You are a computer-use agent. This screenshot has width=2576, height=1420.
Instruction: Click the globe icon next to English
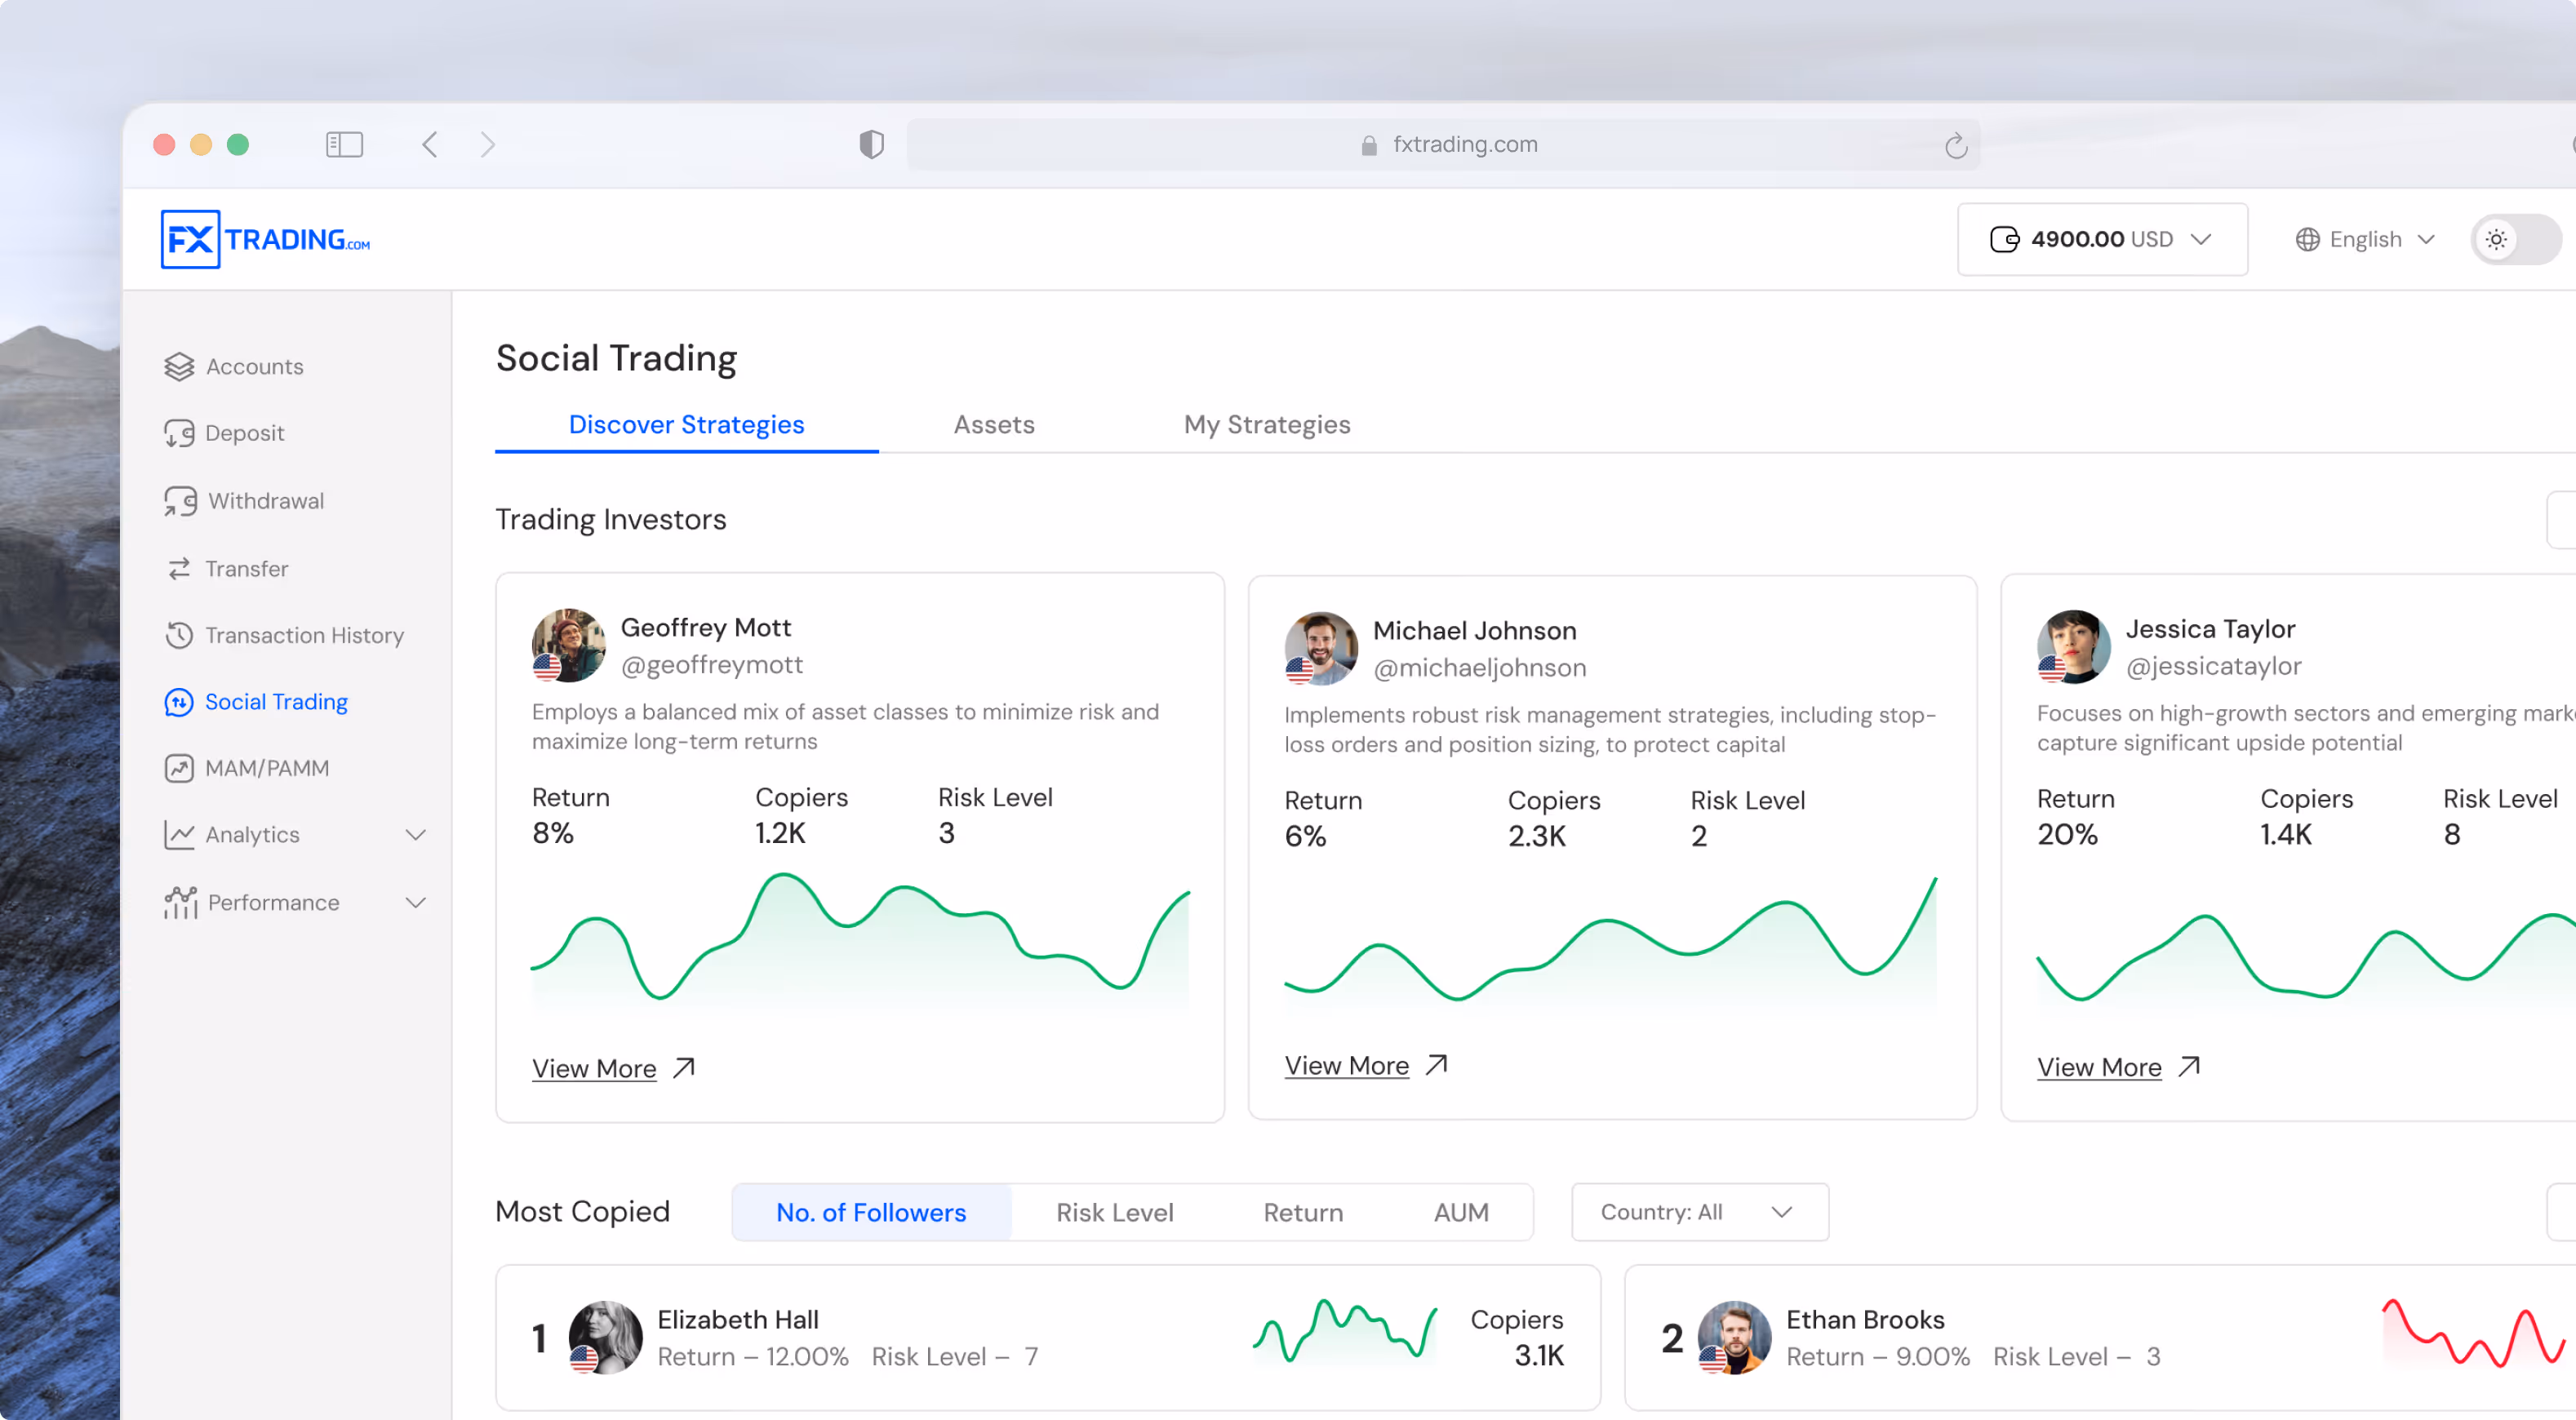pyautogui.click(x=2307, y=239)
